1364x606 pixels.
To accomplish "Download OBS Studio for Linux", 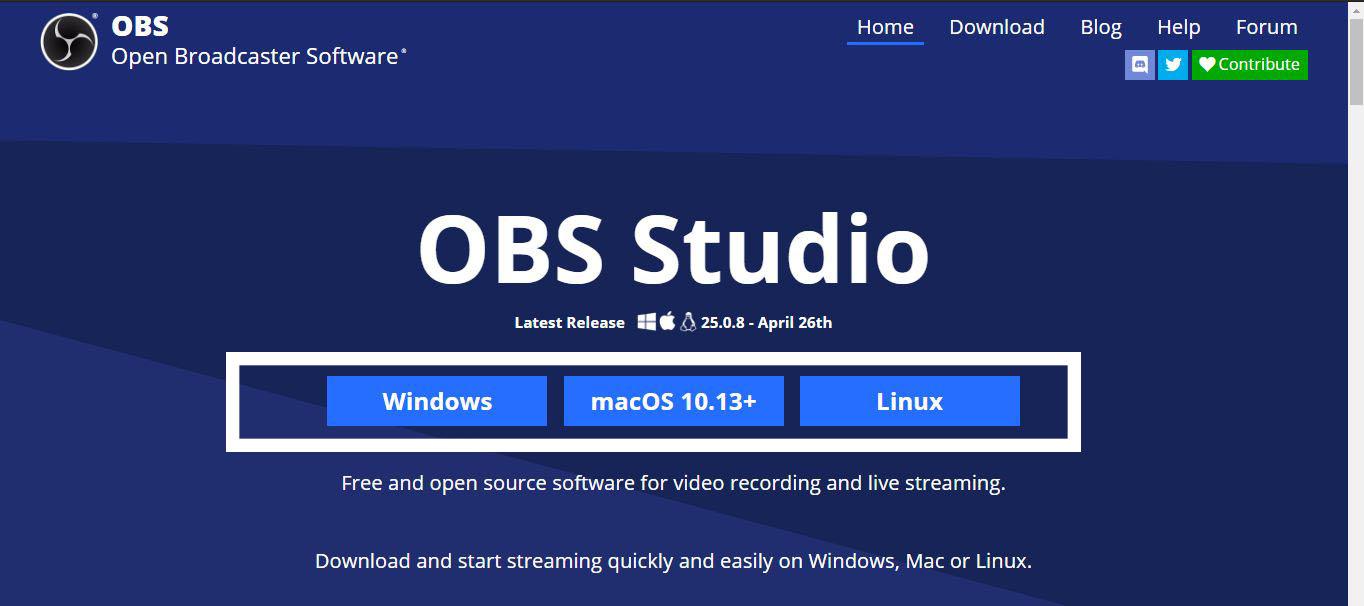I will click(x=910, y=401).
